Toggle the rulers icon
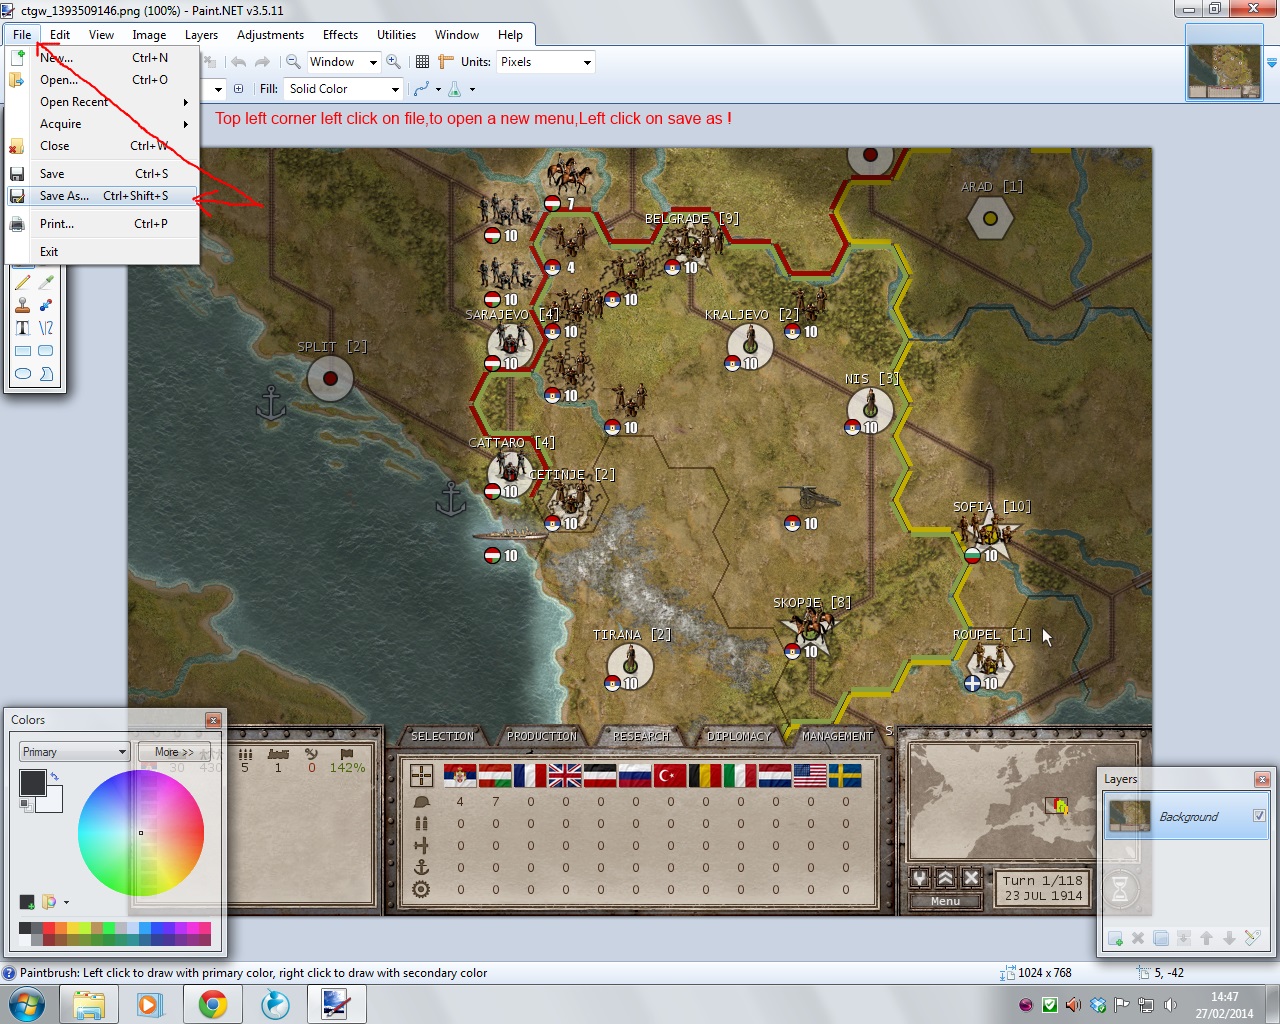This screenshot has width=1280, height=1024. [446, 62]
